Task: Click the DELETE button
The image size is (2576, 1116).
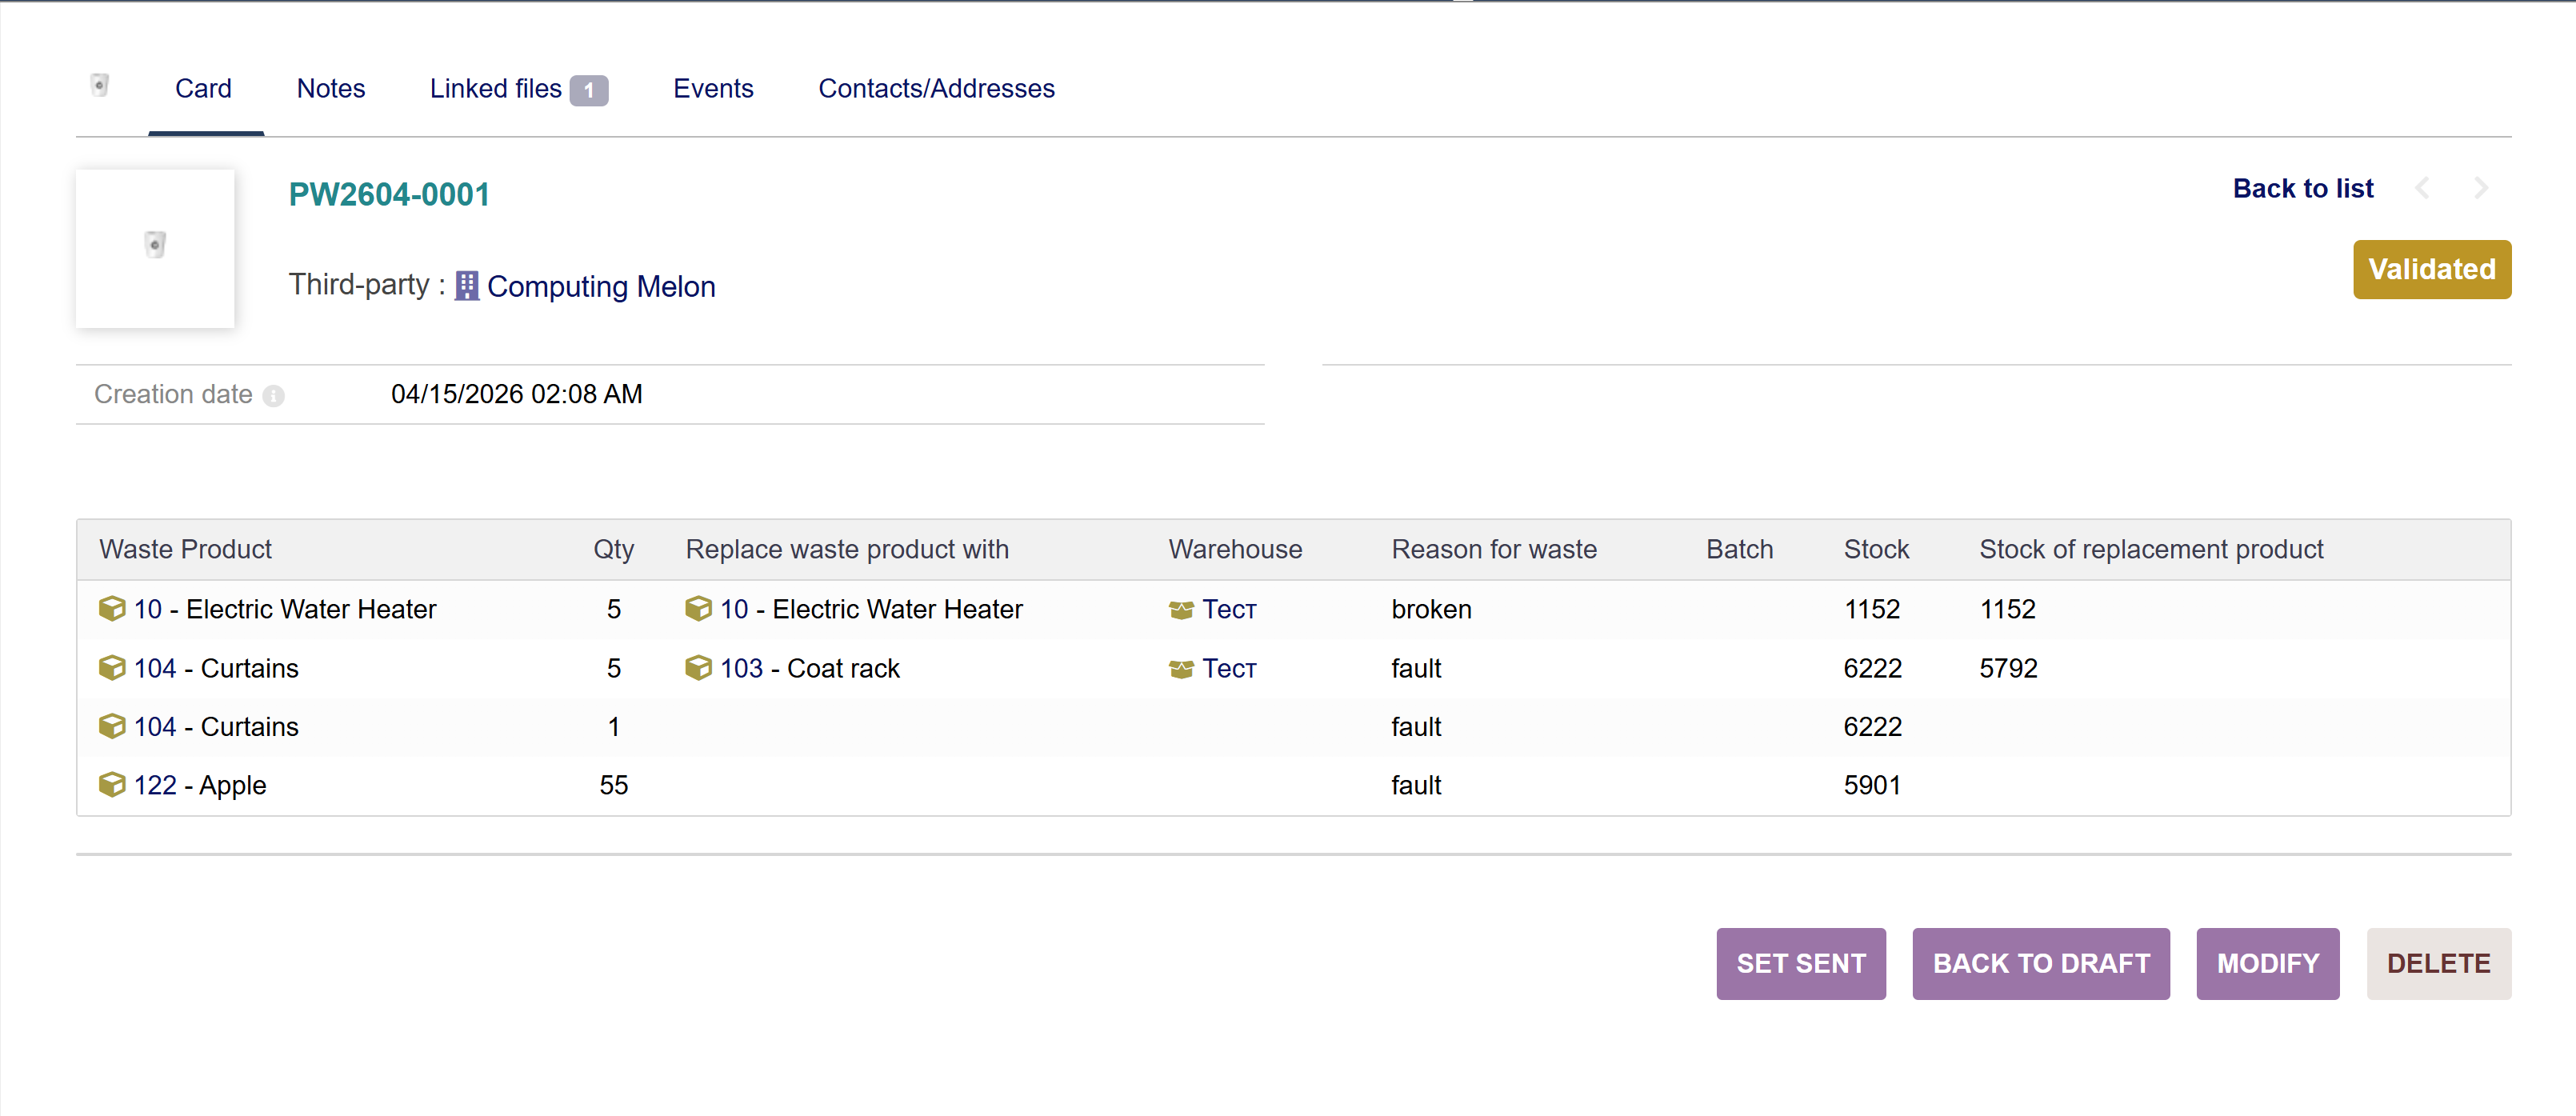Action: pos(2438,963)
